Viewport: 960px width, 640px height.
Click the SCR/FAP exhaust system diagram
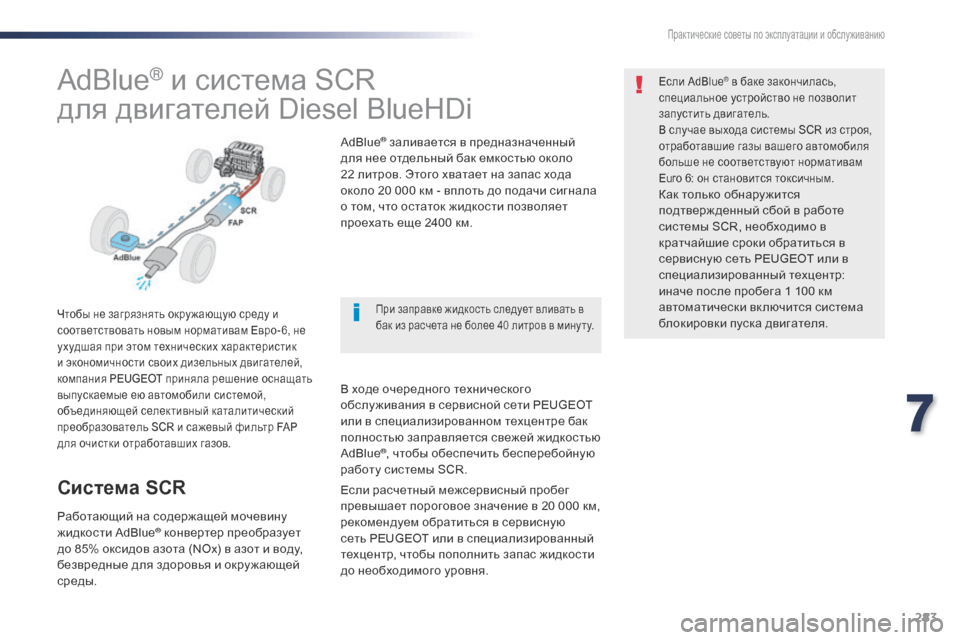187,215
